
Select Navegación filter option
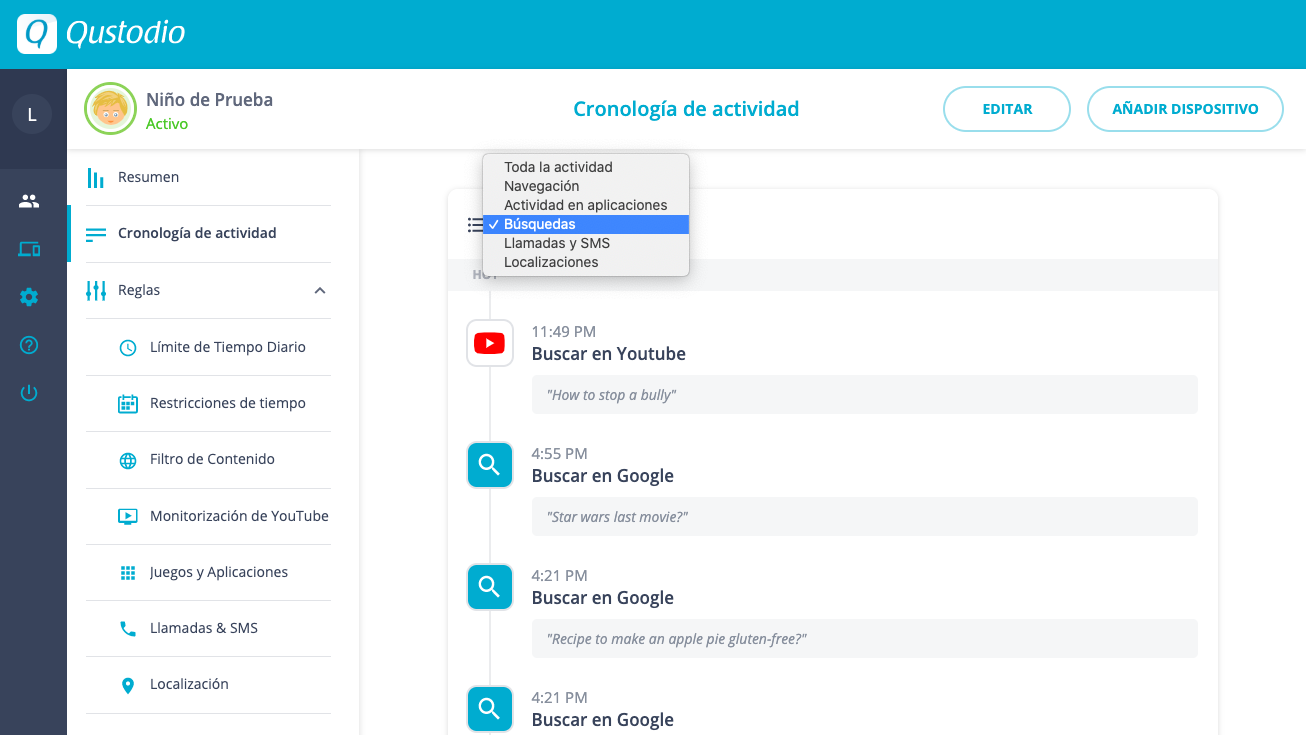(x=586, y=186)
